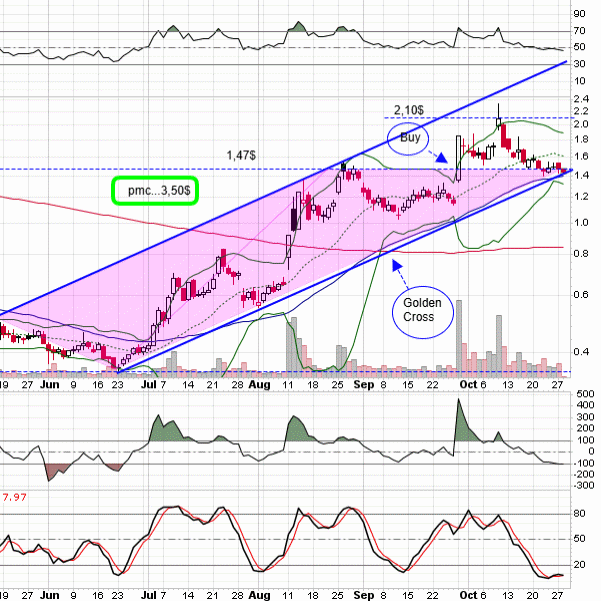Click the 0.4 price axis label
Screen dimensions: 601x601
point(581,351)
